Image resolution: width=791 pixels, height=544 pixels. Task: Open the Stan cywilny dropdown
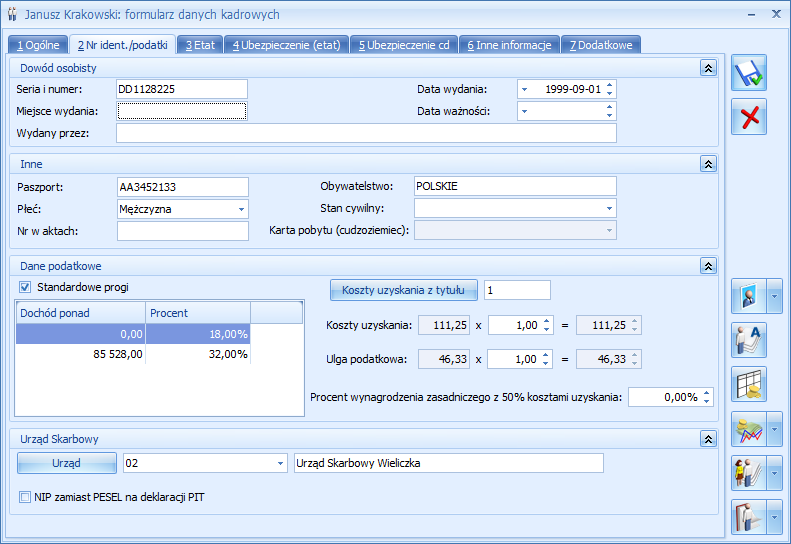tap(609, 208)
